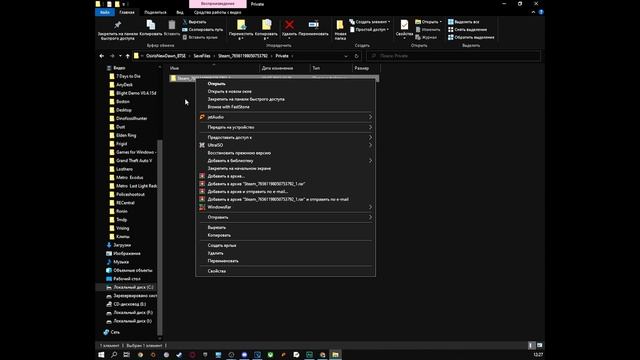Viewport: 640px width, 360px height.
Task: Click the Поиск Private search field
Action: [453, 56]
